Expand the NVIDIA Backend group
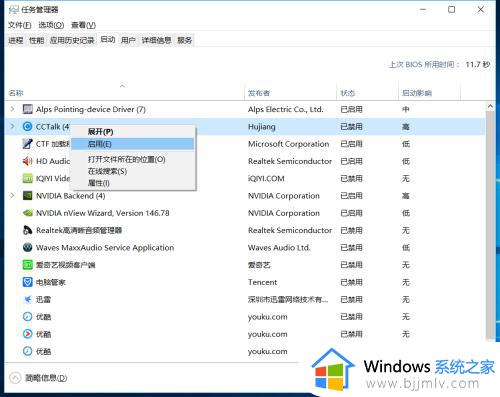 click(x=12, y=196)
